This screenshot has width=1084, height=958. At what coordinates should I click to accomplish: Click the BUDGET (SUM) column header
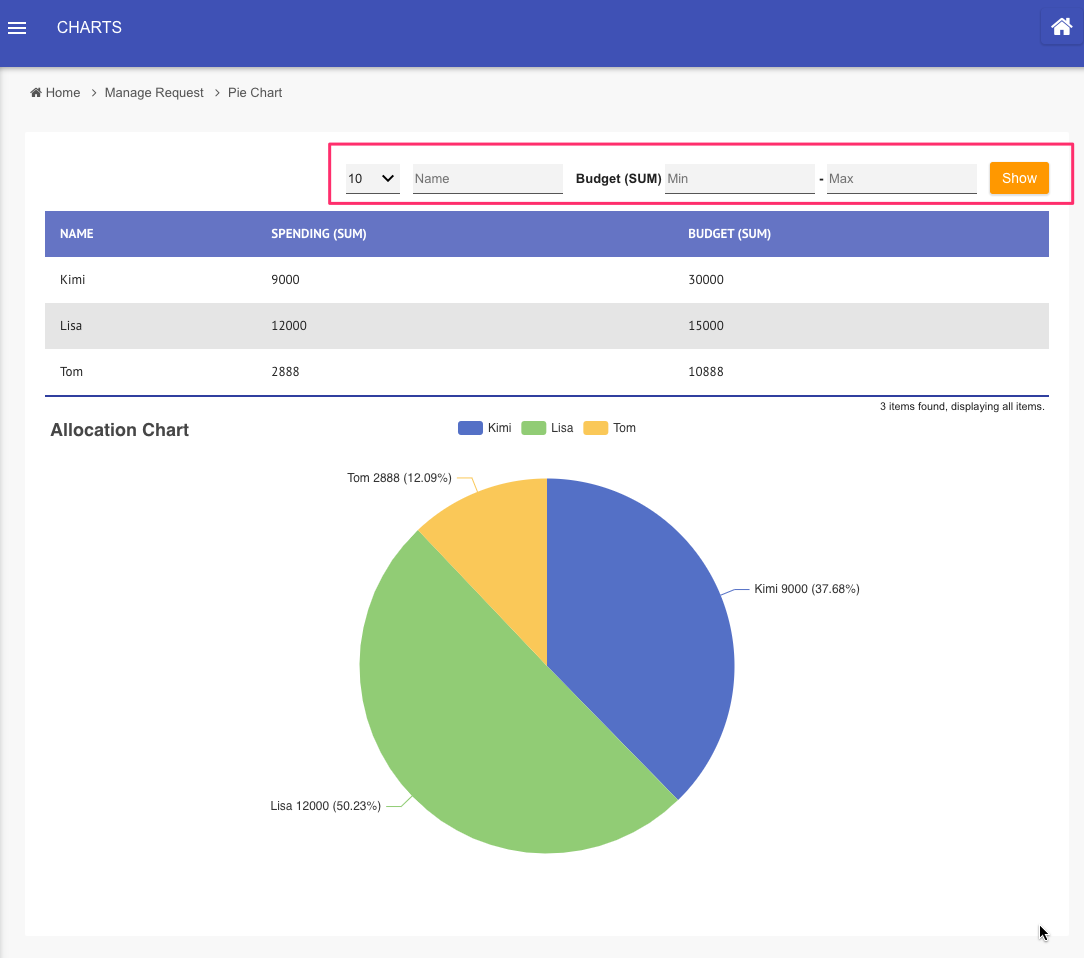729,234
